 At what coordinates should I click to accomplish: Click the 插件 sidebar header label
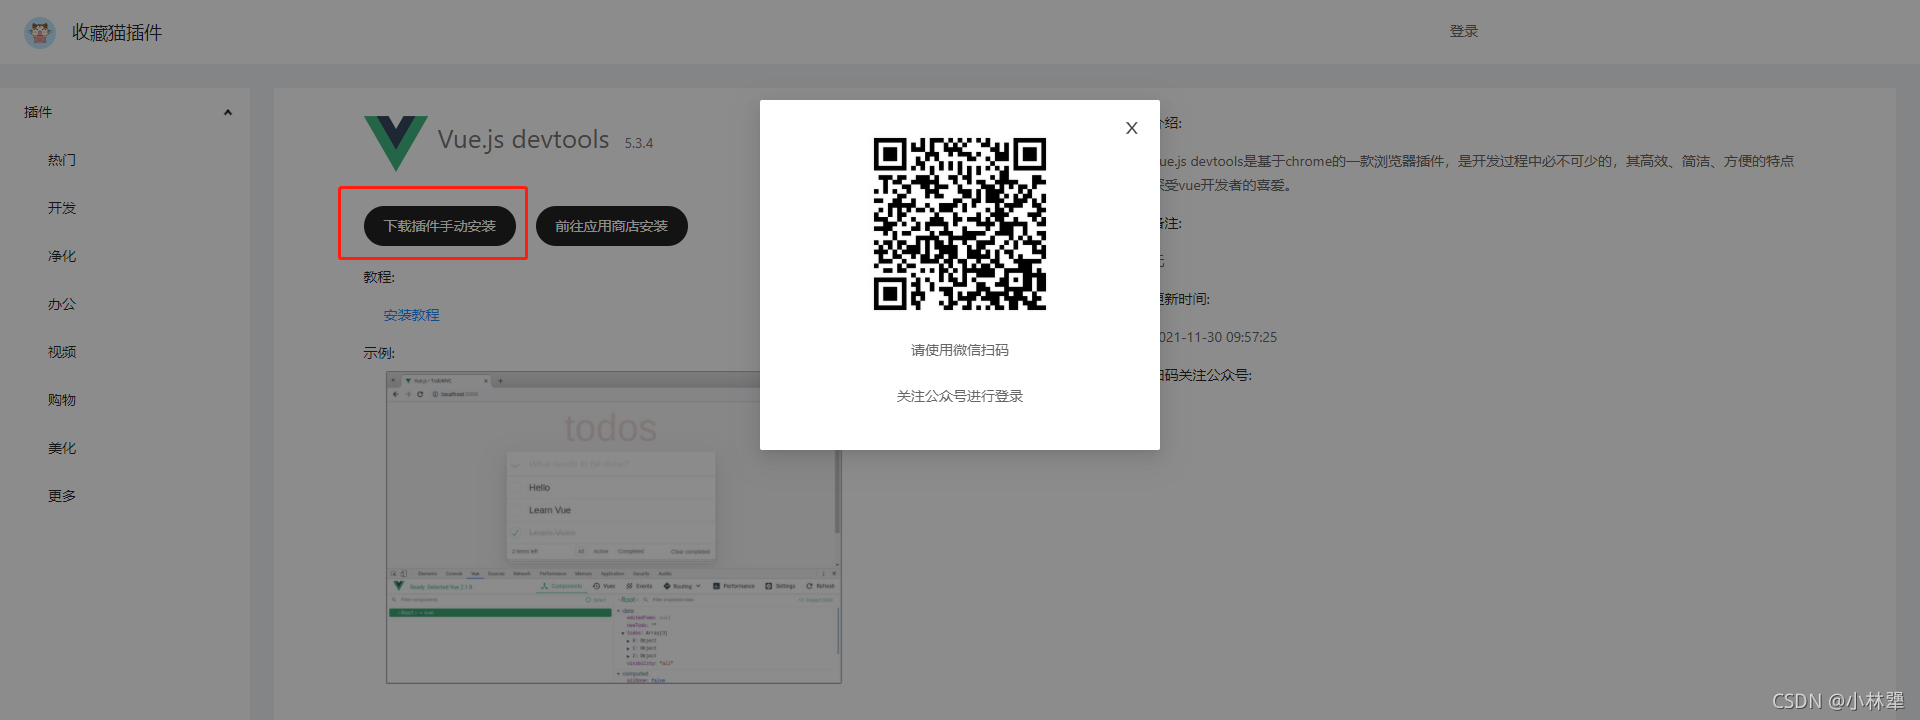pyautogui.click(x=38, y=112)
